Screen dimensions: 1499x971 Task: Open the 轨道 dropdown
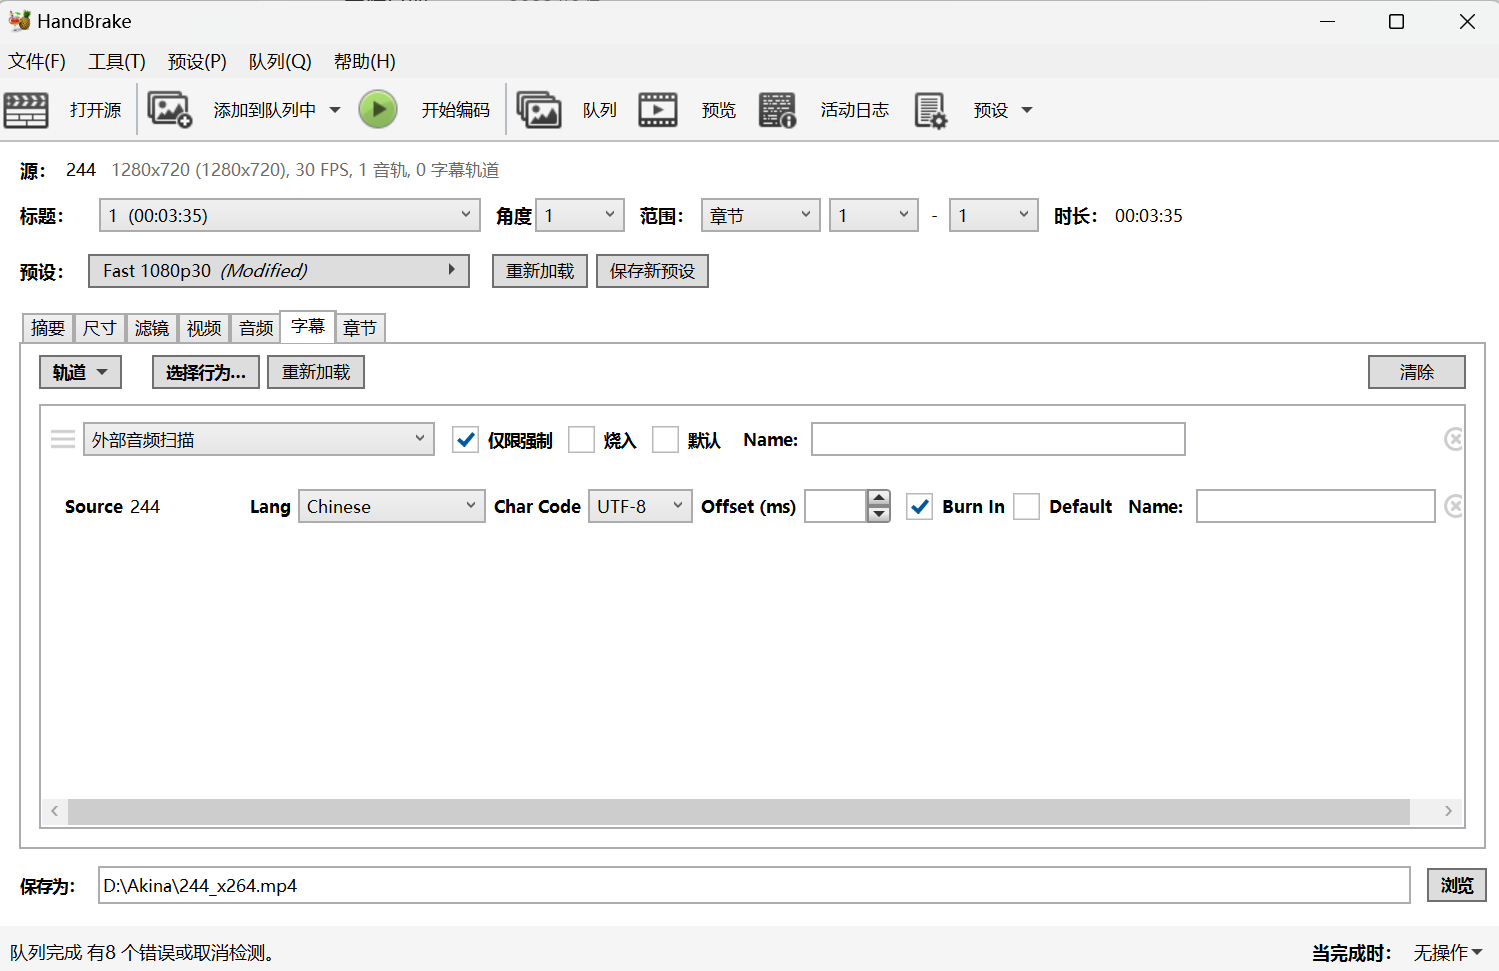point(79,371)
